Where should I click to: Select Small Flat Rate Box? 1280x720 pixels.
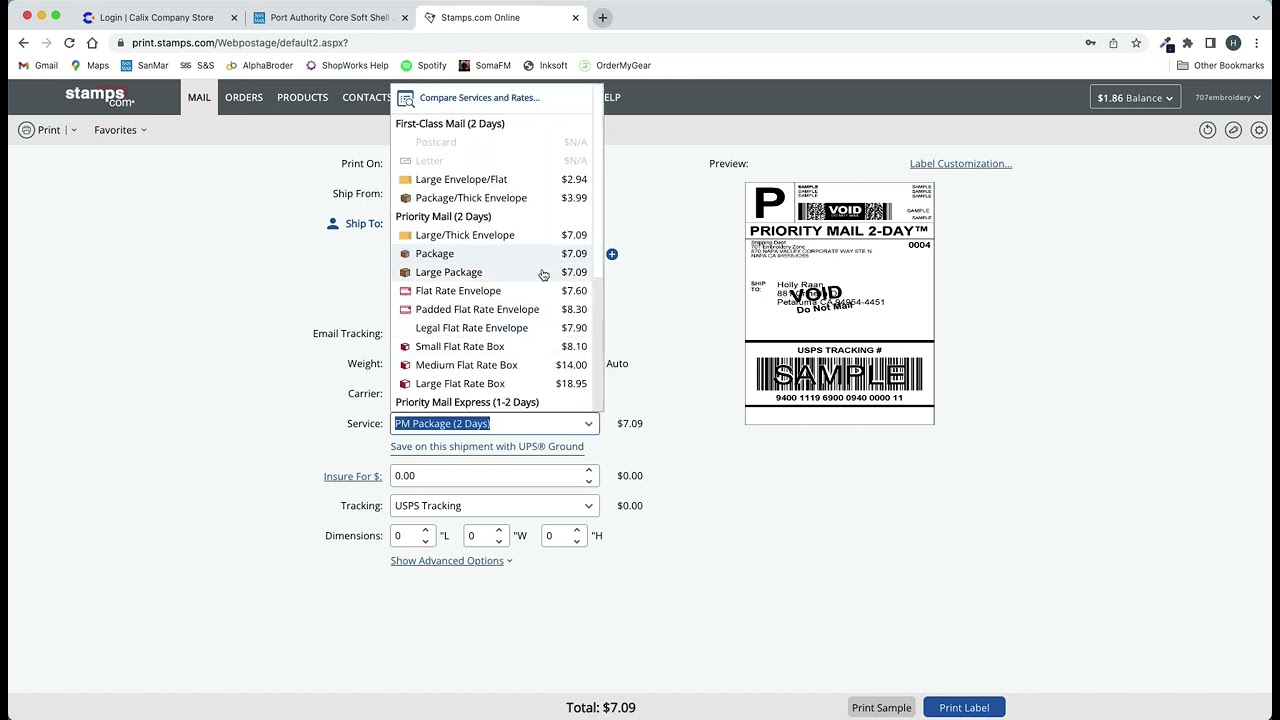493,347
